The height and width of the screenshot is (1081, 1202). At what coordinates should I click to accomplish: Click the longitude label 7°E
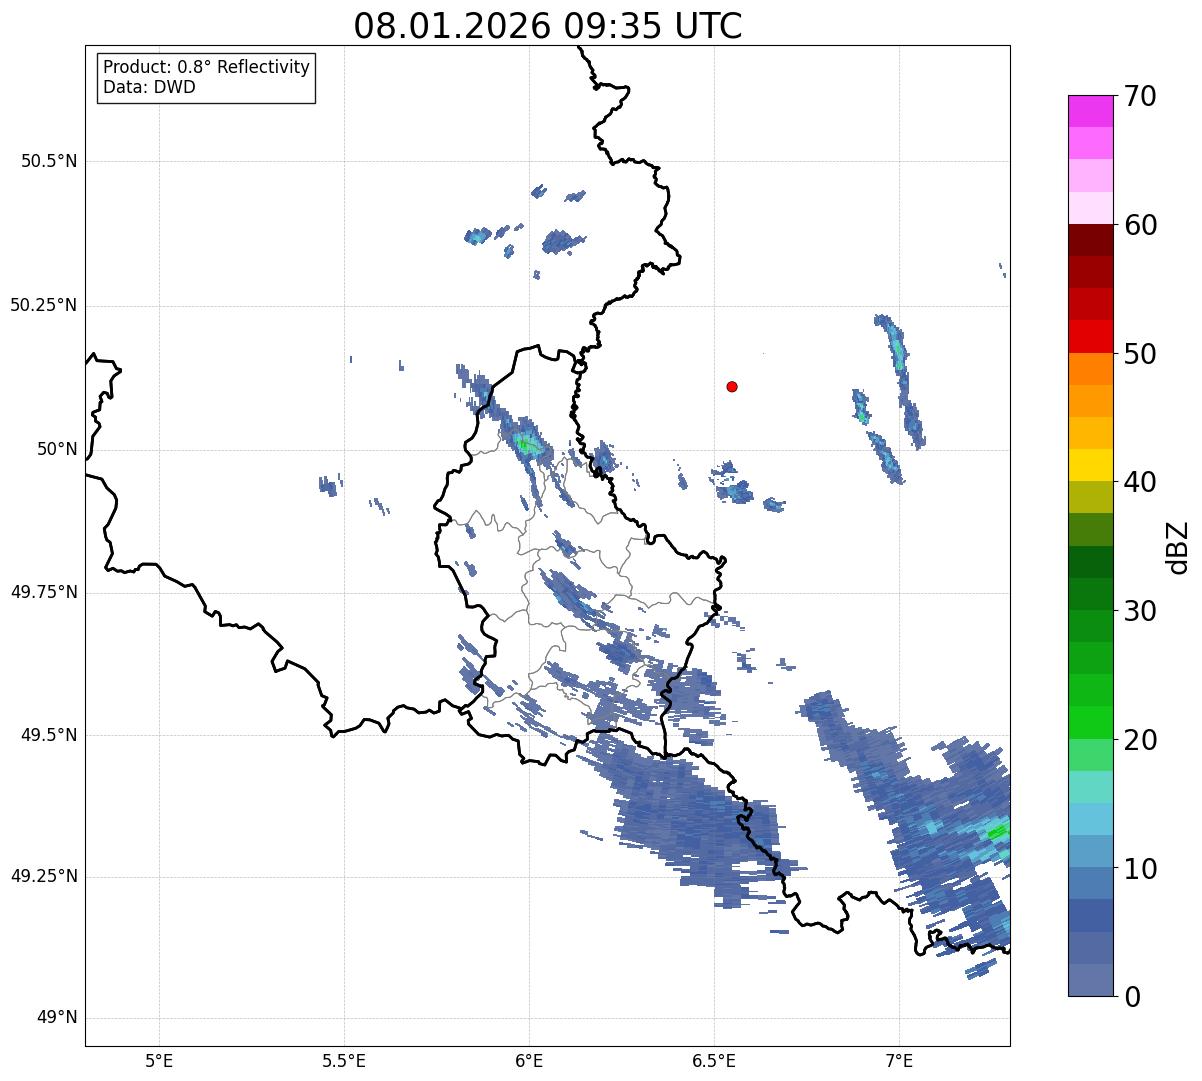click(x=899, y=1060)
